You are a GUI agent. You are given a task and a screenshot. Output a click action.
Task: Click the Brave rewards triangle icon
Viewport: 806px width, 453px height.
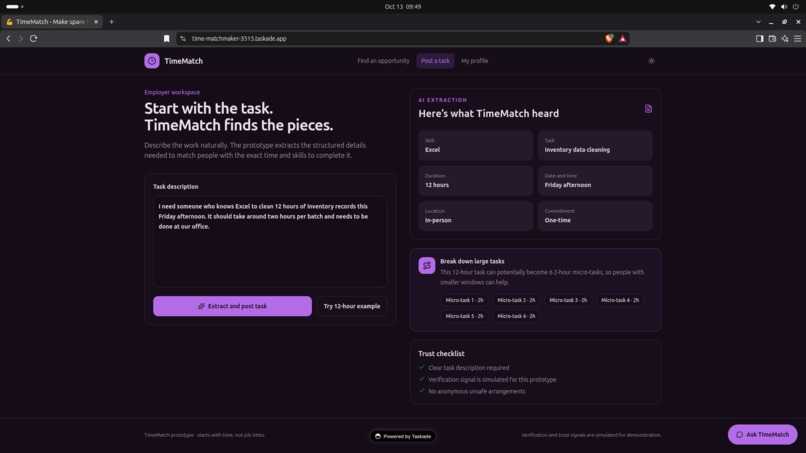coord(622,39)
